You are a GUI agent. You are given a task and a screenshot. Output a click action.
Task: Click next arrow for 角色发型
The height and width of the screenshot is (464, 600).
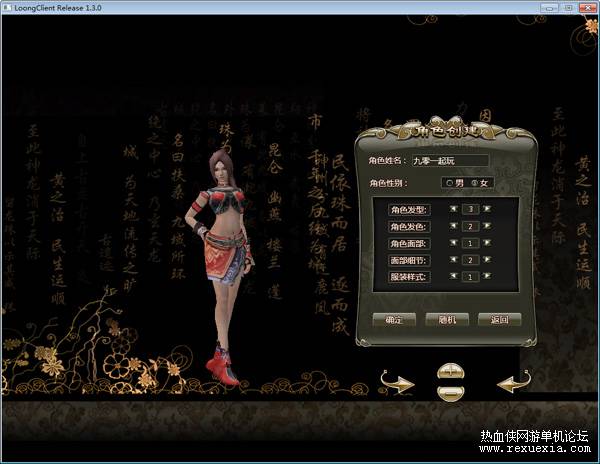pyautogui.click(x=487, y=209)
